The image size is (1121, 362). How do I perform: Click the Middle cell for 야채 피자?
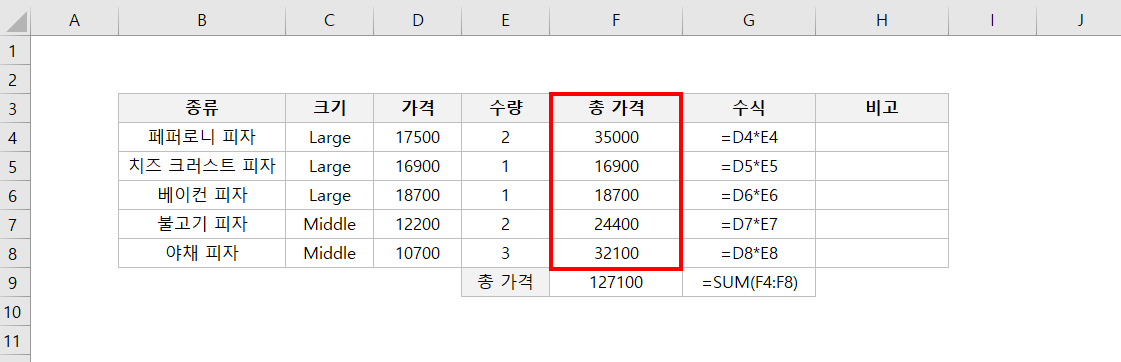click(x=329, y=253)
